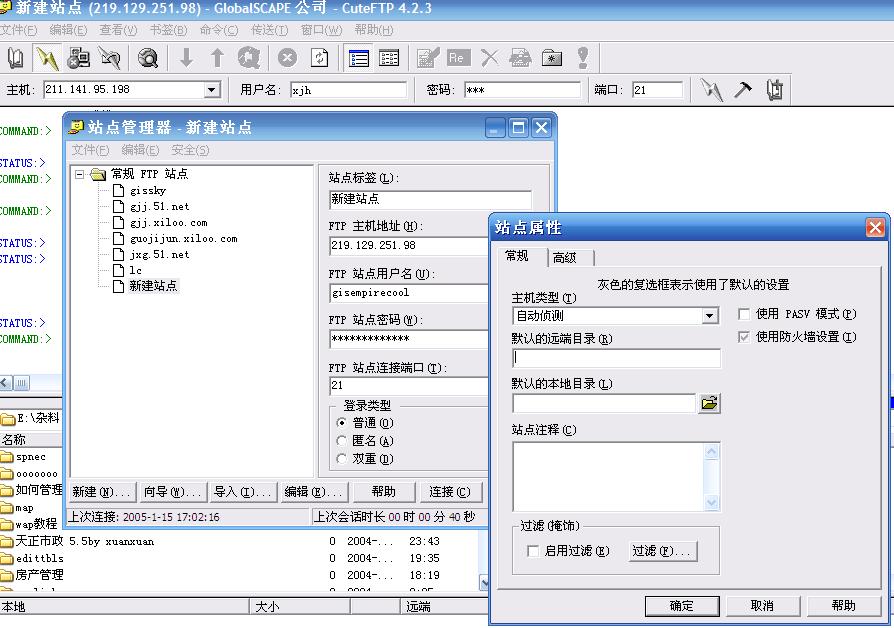
Task: Collapse the 常规 FTP 站点 tree node
Action: (x=80, y=174)
